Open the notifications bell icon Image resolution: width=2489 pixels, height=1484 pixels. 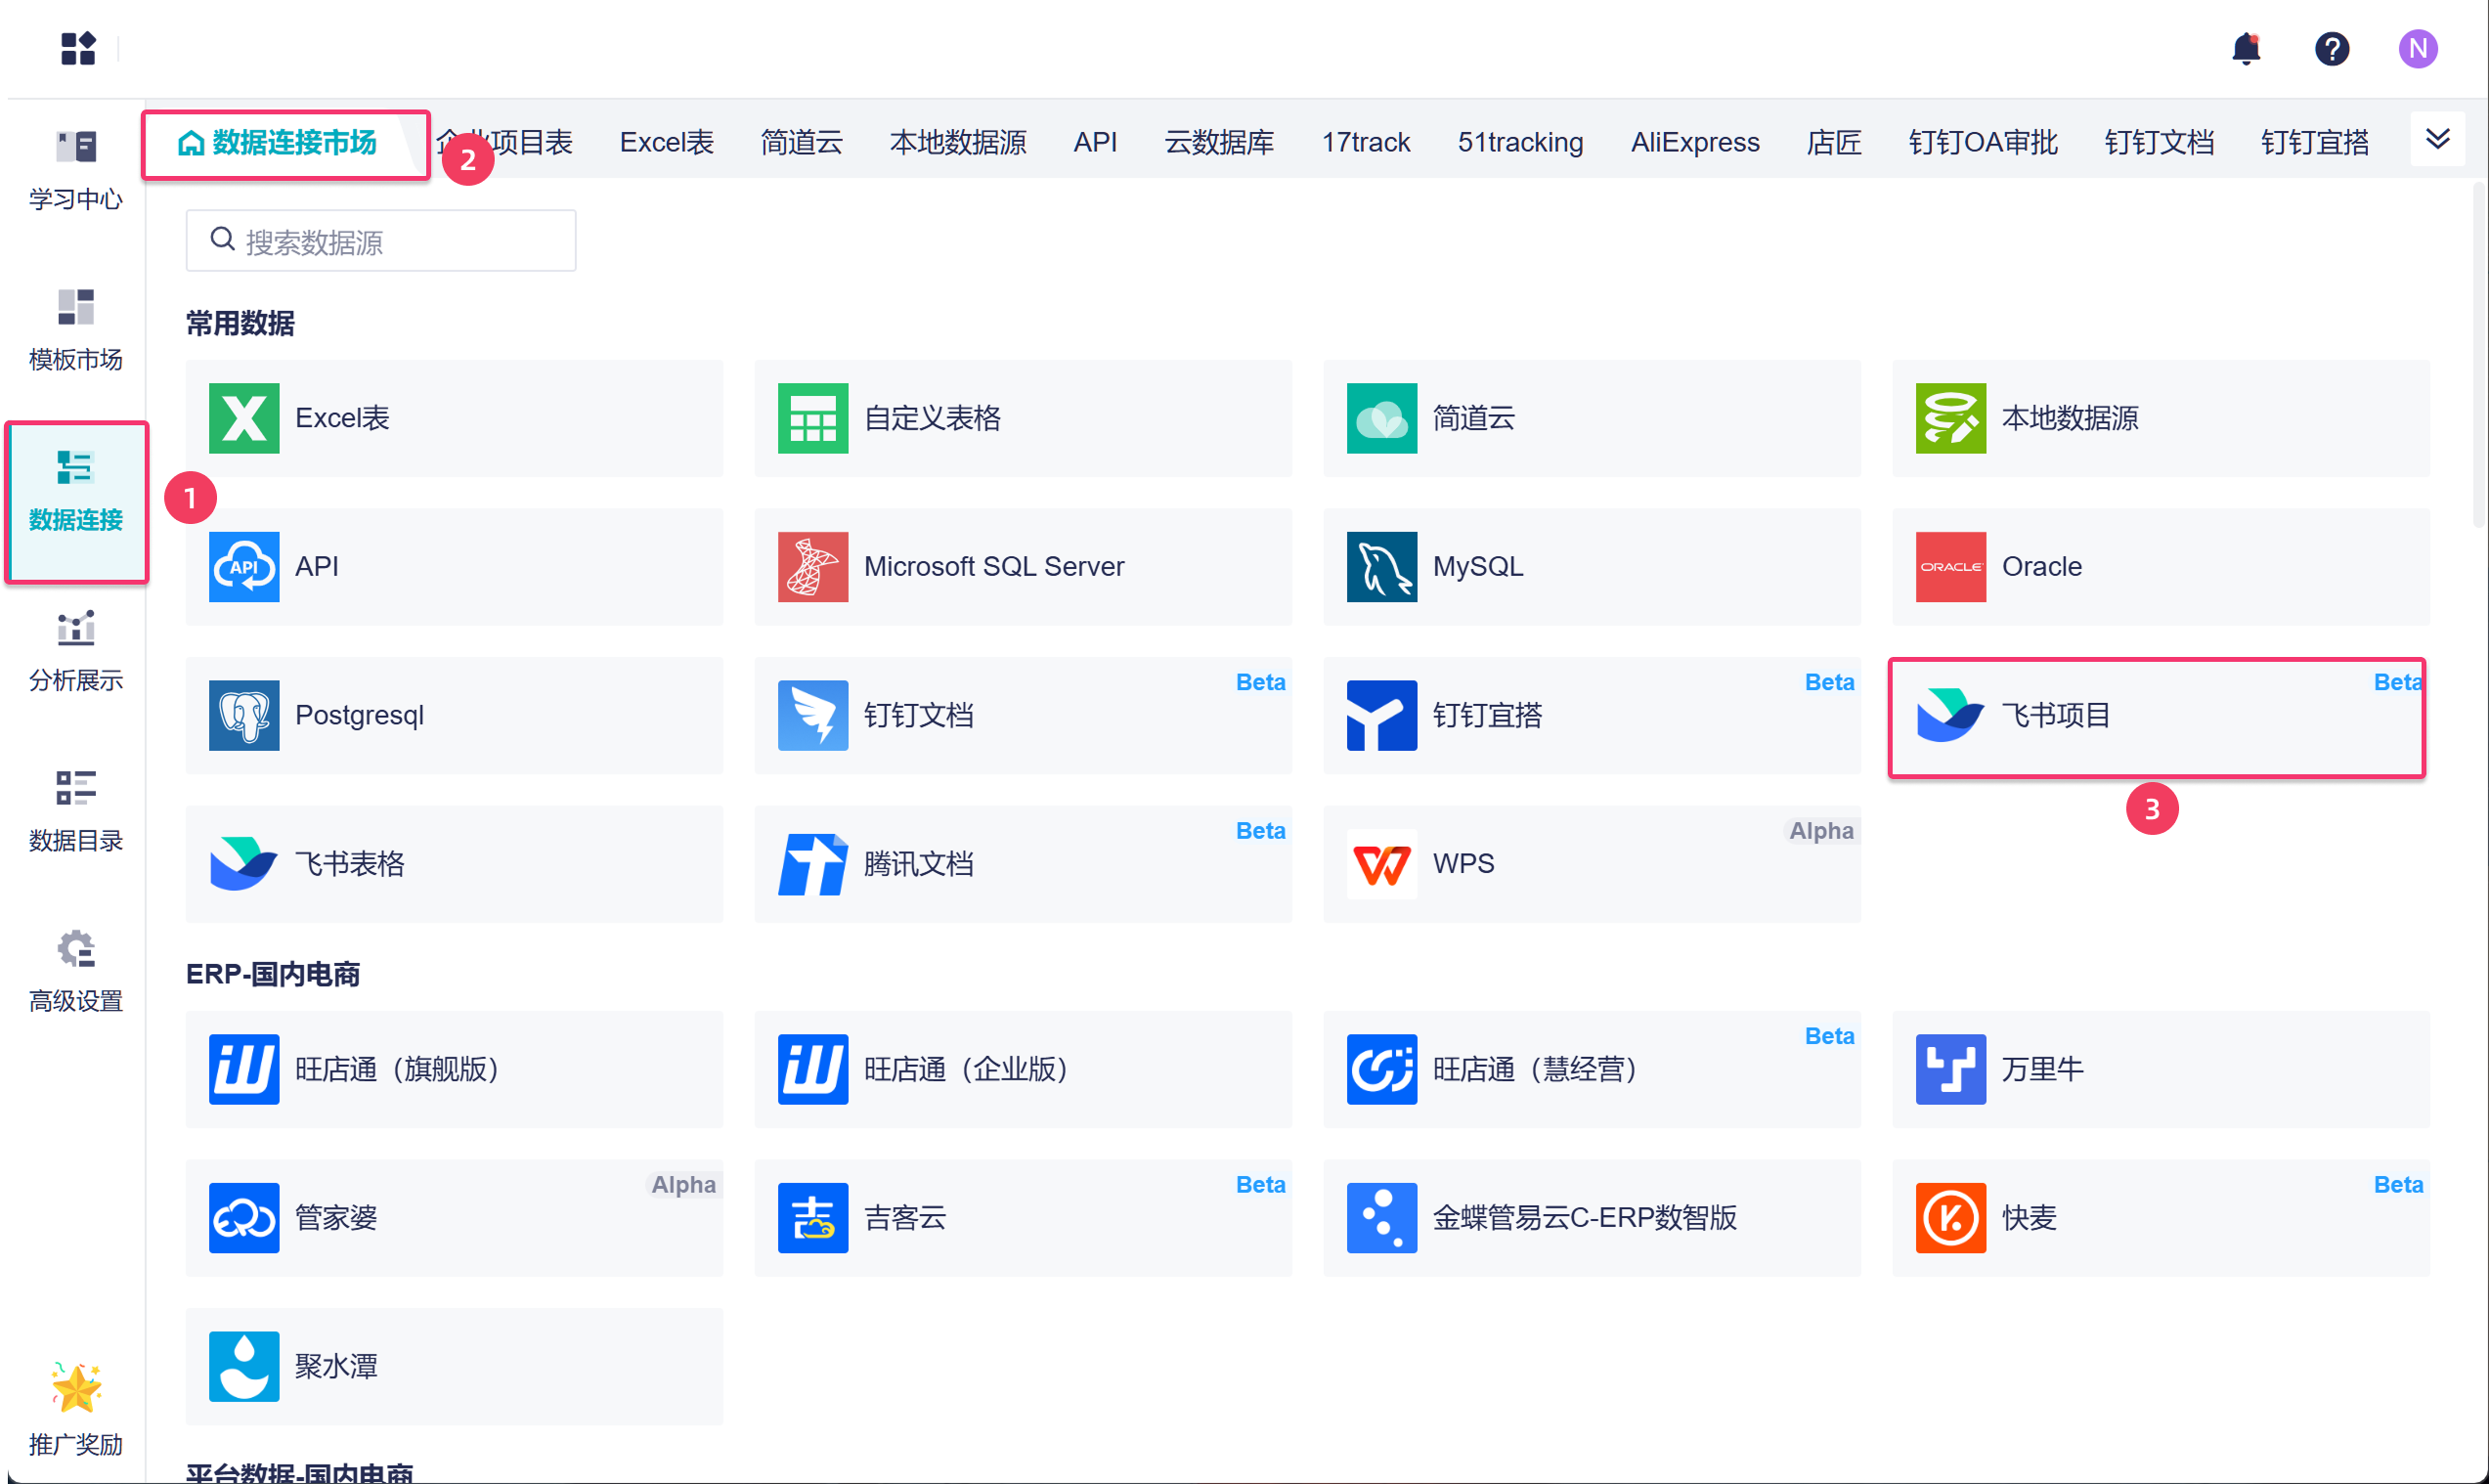tap(2245, 48)
